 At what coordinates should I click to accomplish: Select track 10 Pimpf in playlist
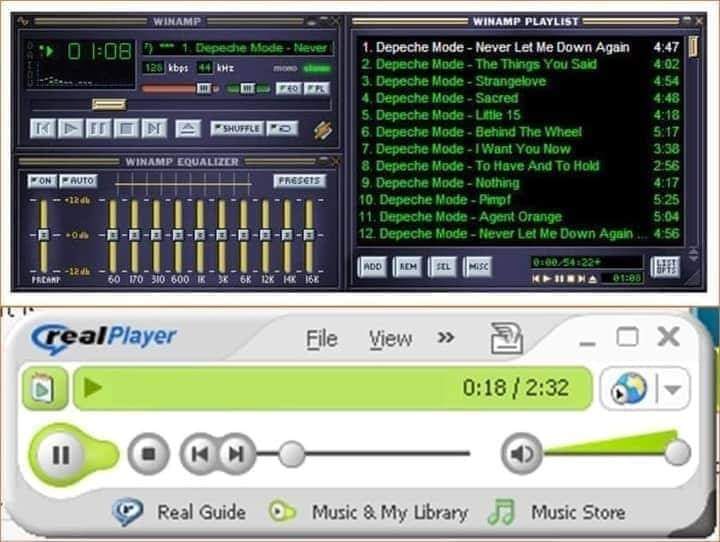[520, 200]
